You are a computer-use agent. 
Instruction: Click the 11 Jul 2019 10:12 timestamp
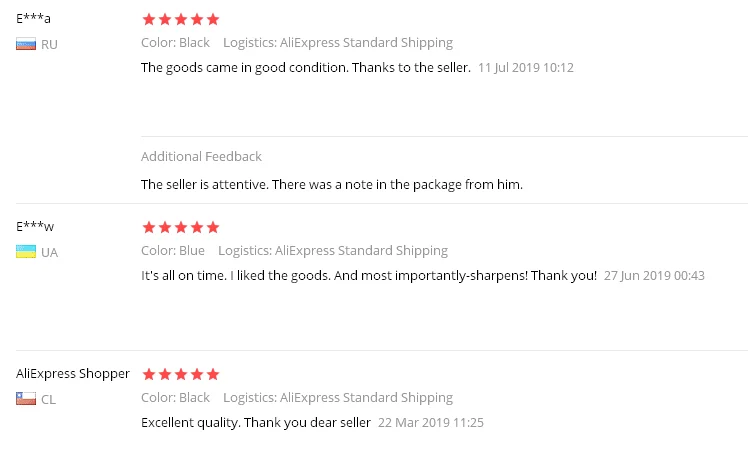point(526,68)
